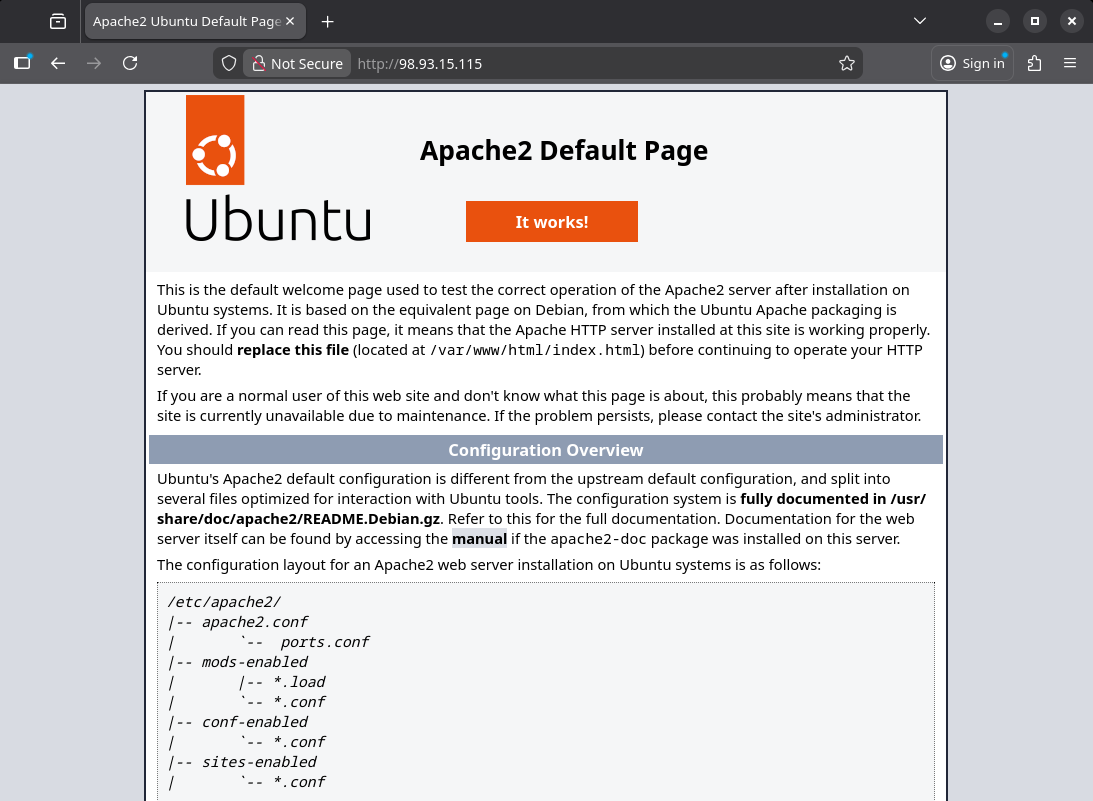Click the Sign in button

pos(971,62)
